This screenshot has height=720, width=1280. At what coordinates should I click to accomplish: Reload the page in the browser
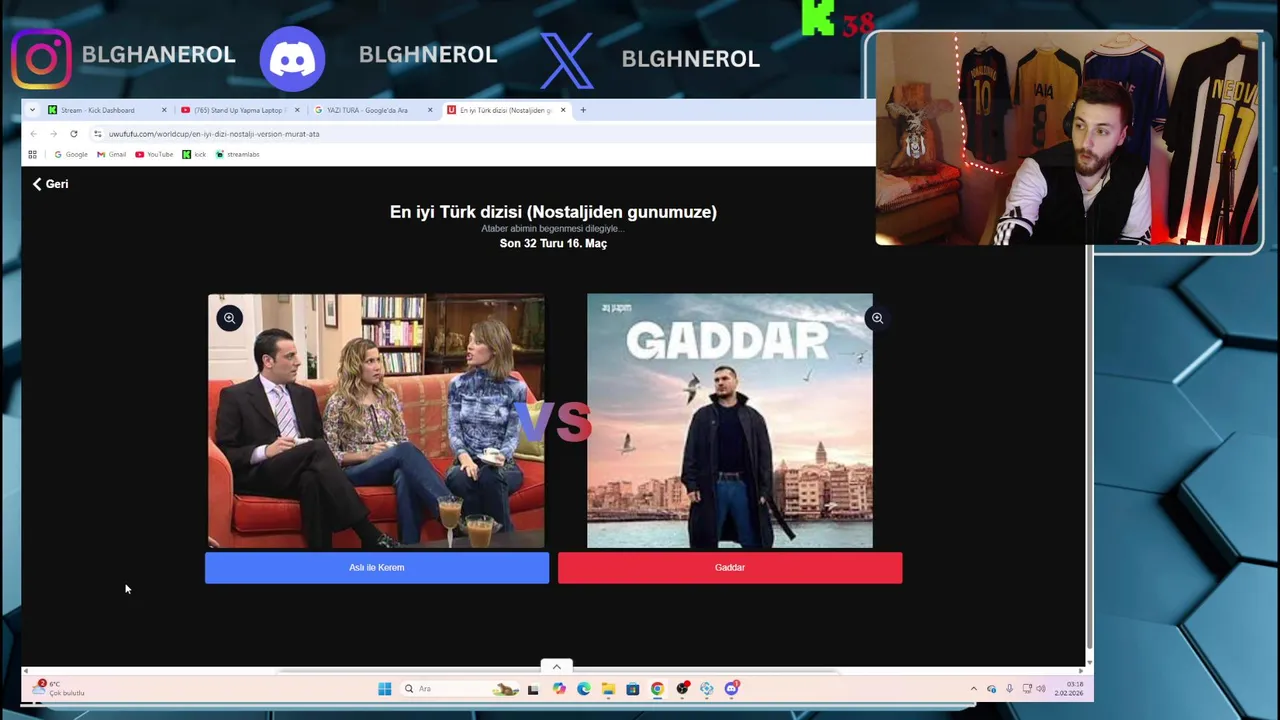73,134
